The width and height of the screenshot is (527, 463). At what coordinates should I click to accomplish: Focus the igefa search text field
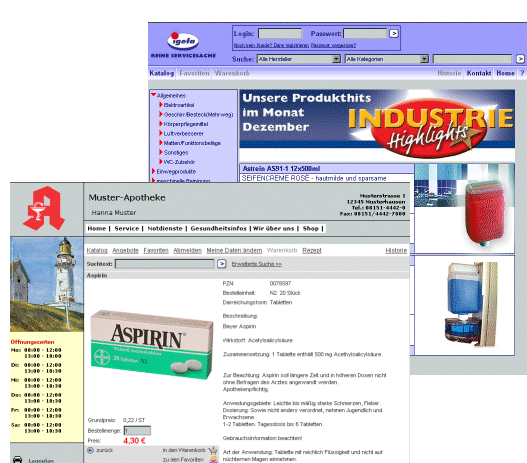pyautogui.click(x=472, y=59)
